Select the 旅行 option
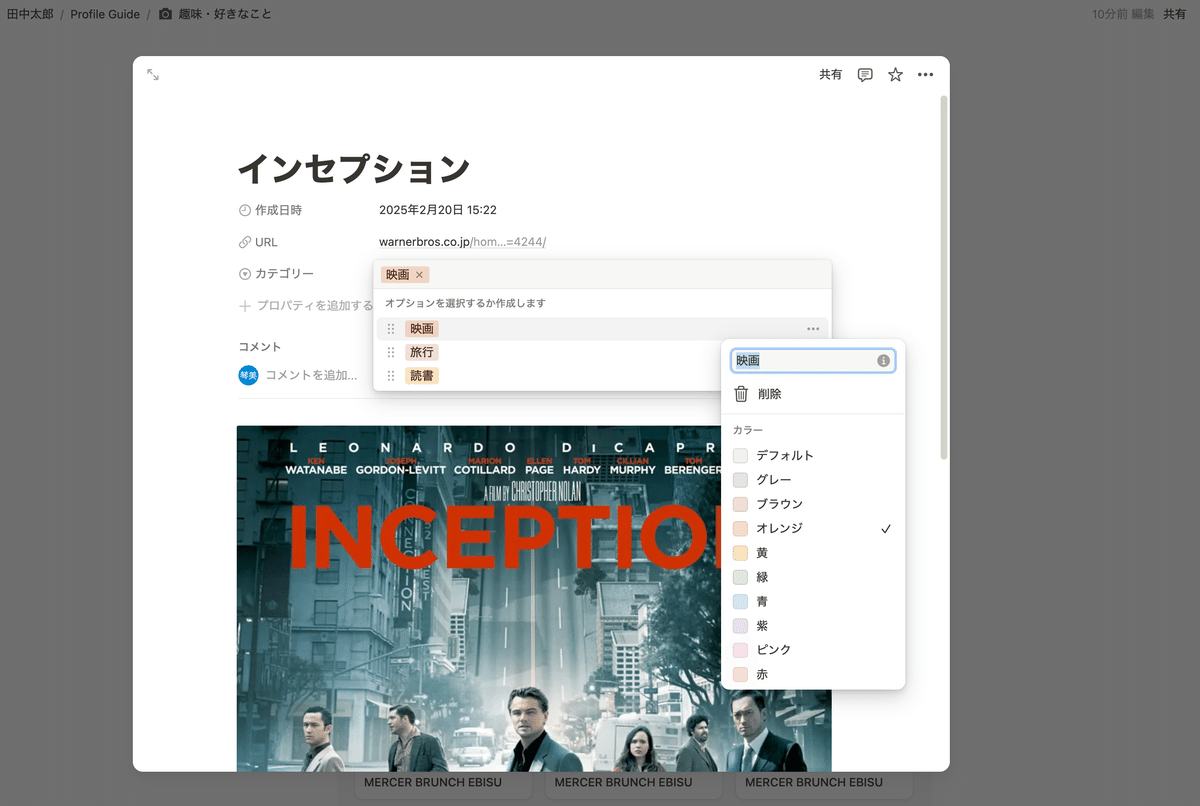This screenshot has width=1200, height=806. (x=422, y=352)
